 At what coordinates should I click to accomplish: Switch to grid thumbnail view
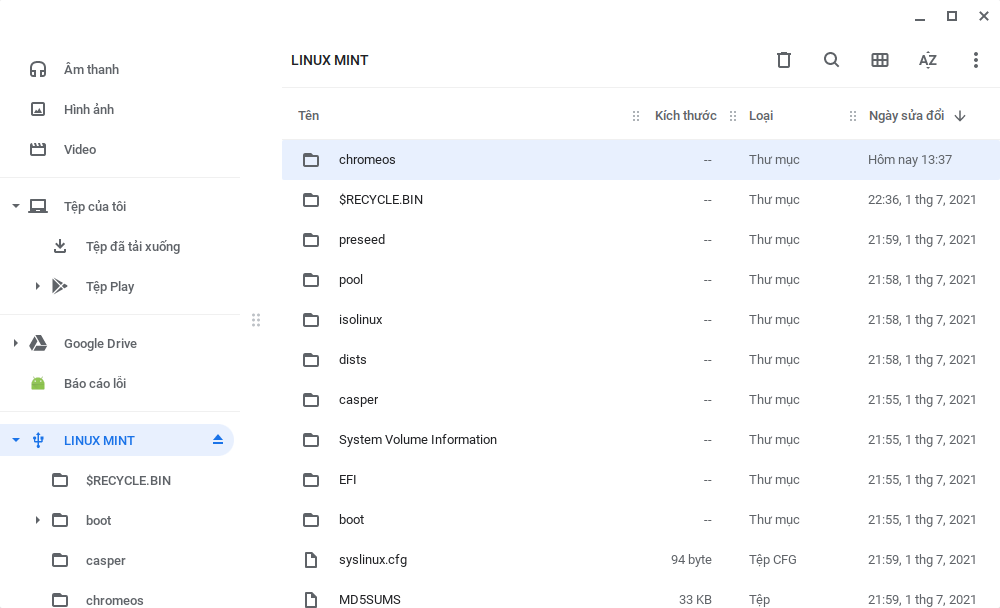879,60
